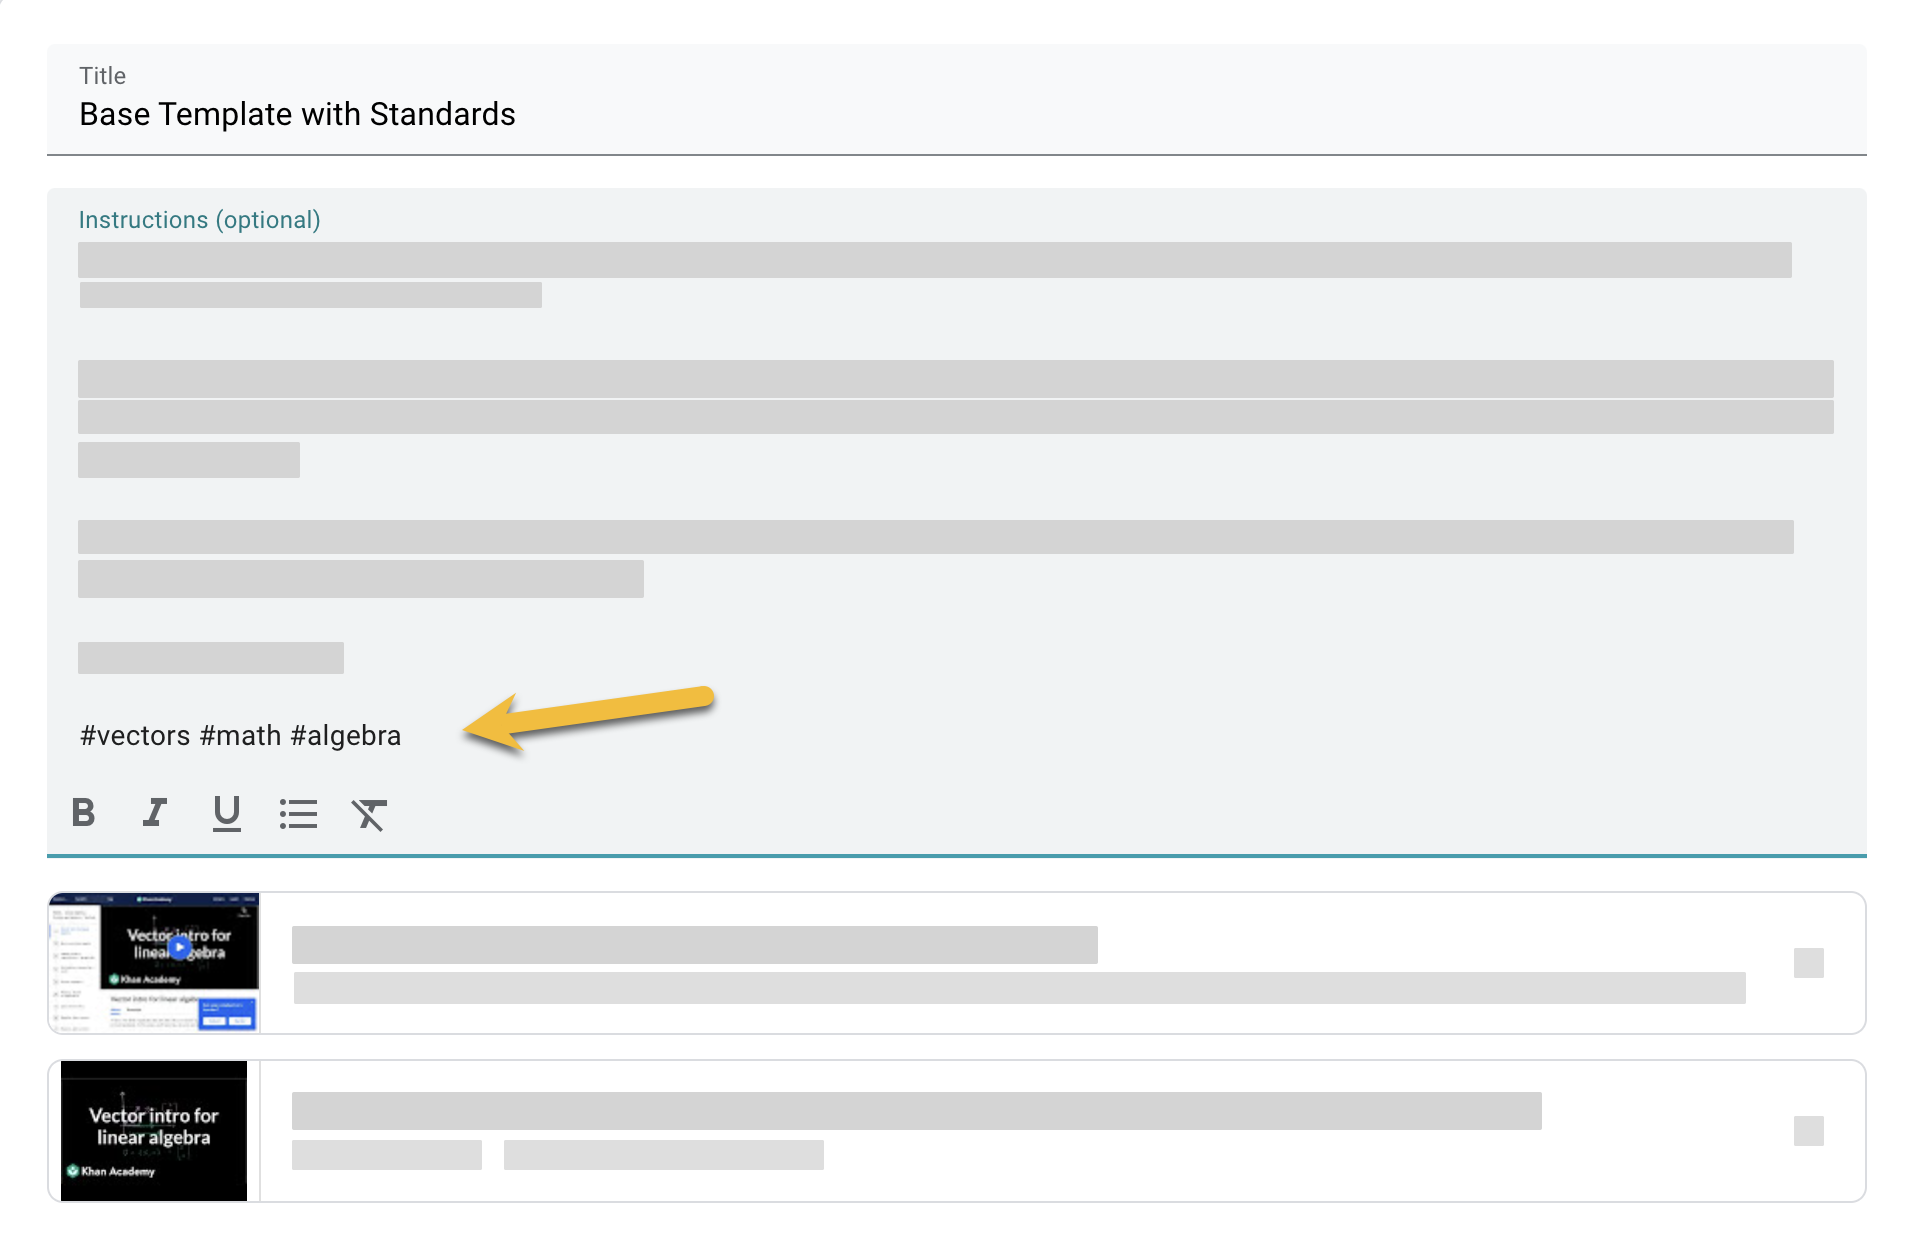1906x1242 pixels.
Task: Click the gray square on the first attachment card
Action: click(x=1808, y=963)
